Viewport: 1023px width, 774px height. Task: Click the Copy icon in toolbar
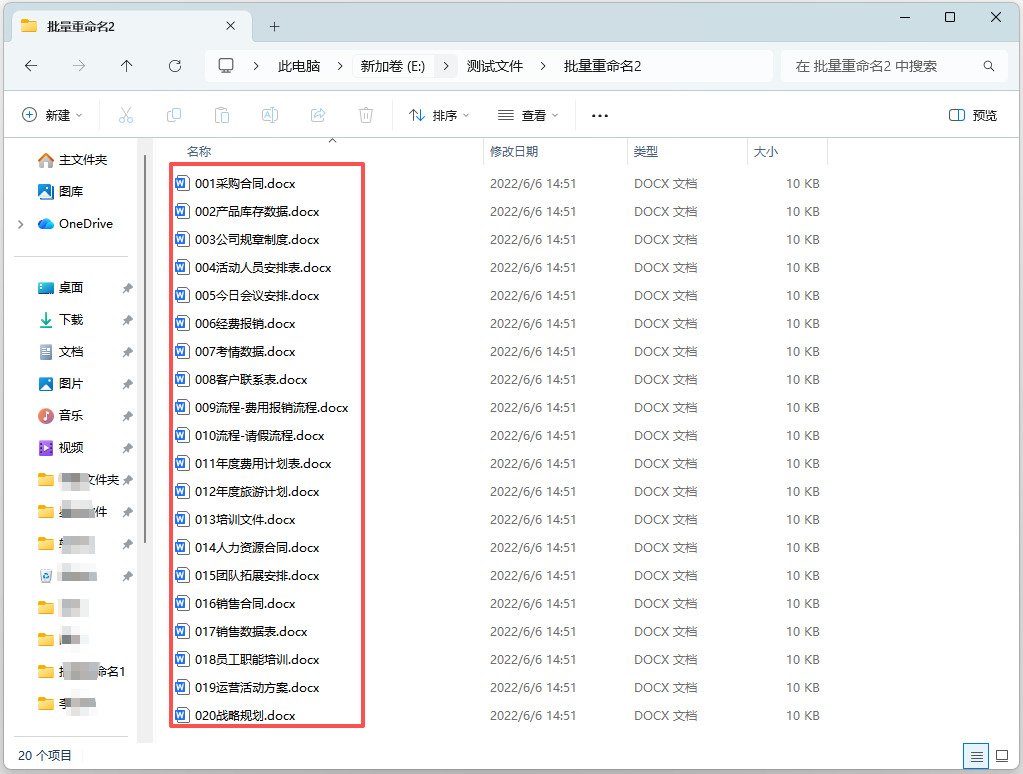click(x=174, y=116)
